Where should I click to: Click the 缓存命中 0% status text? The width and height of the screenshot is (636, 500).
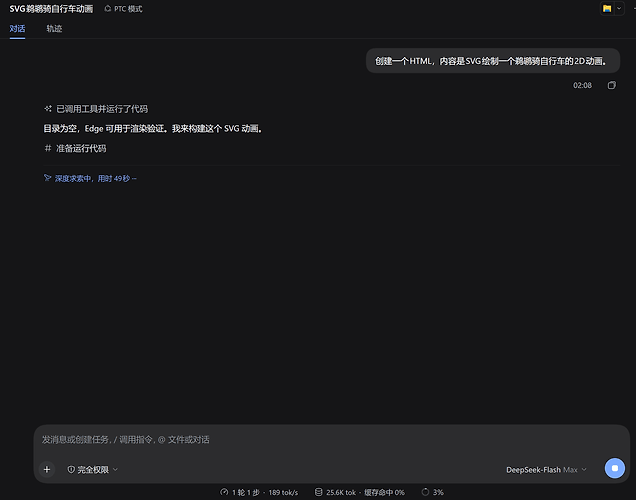(x=384, y=492)
